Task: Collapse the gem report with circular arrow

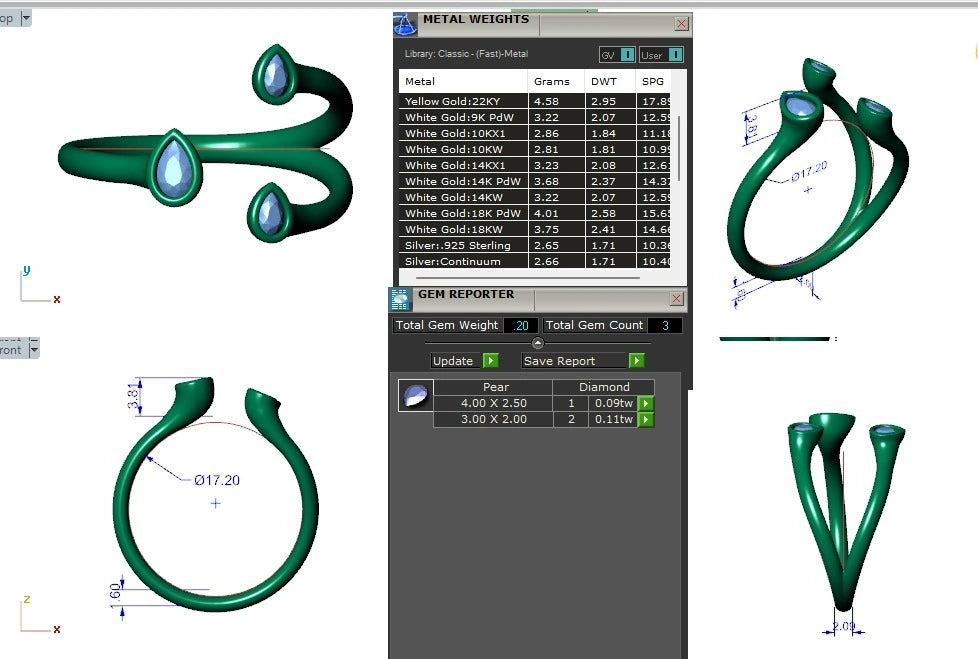Action: pos(538,343)
